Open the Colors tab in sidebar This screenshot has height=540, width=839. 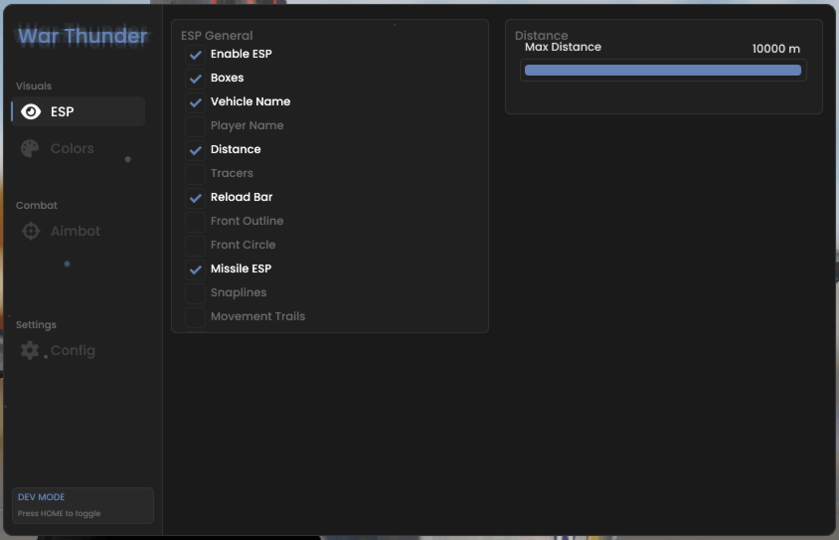72,148
